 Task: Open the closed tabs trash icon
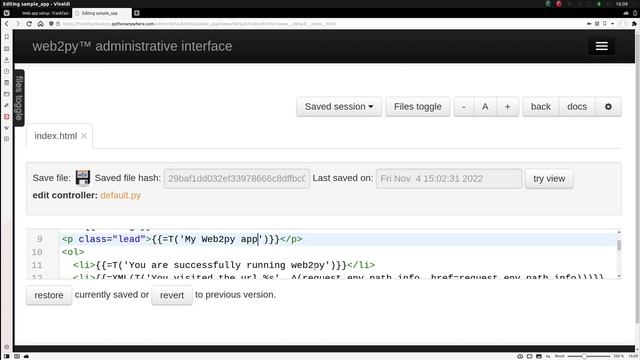coord(635,13)
